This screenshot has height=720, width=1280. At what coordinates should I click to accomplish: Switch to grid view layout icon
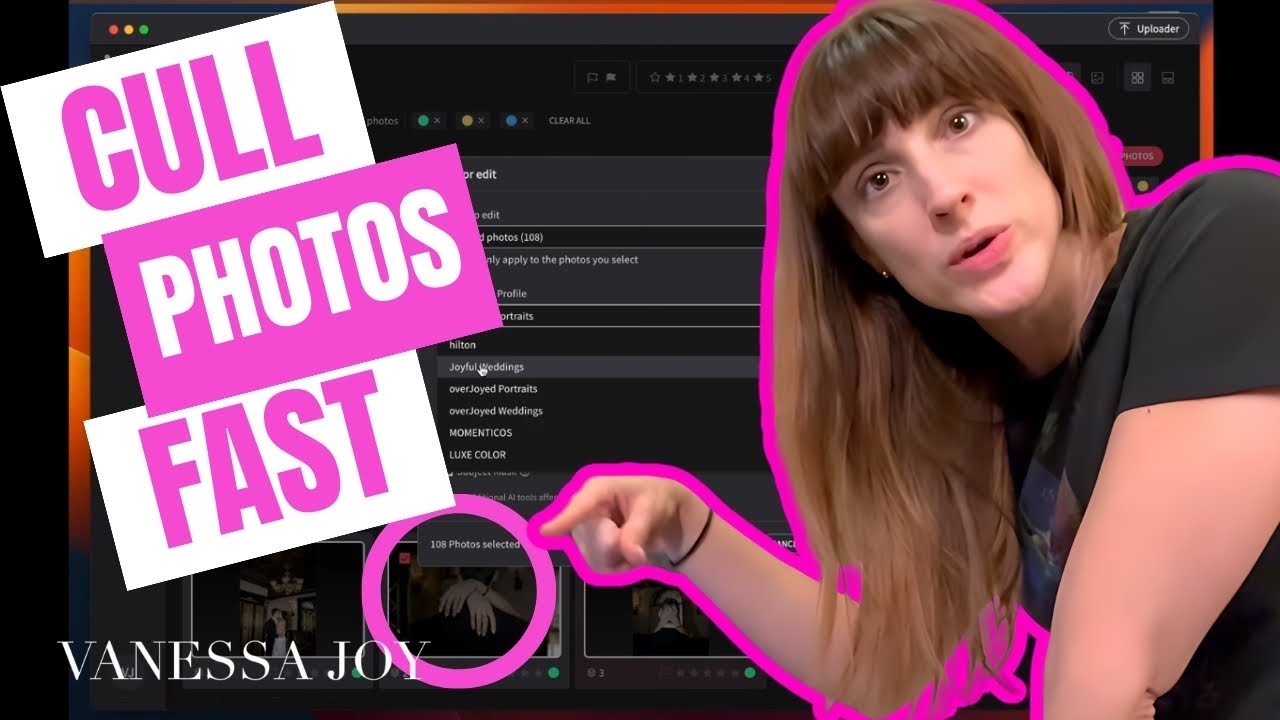(x=1137, y=78)
